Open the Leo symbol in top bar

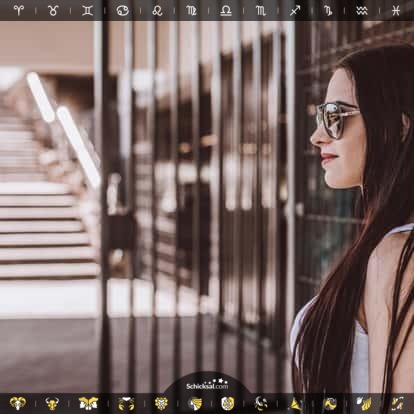pos(157,10)
